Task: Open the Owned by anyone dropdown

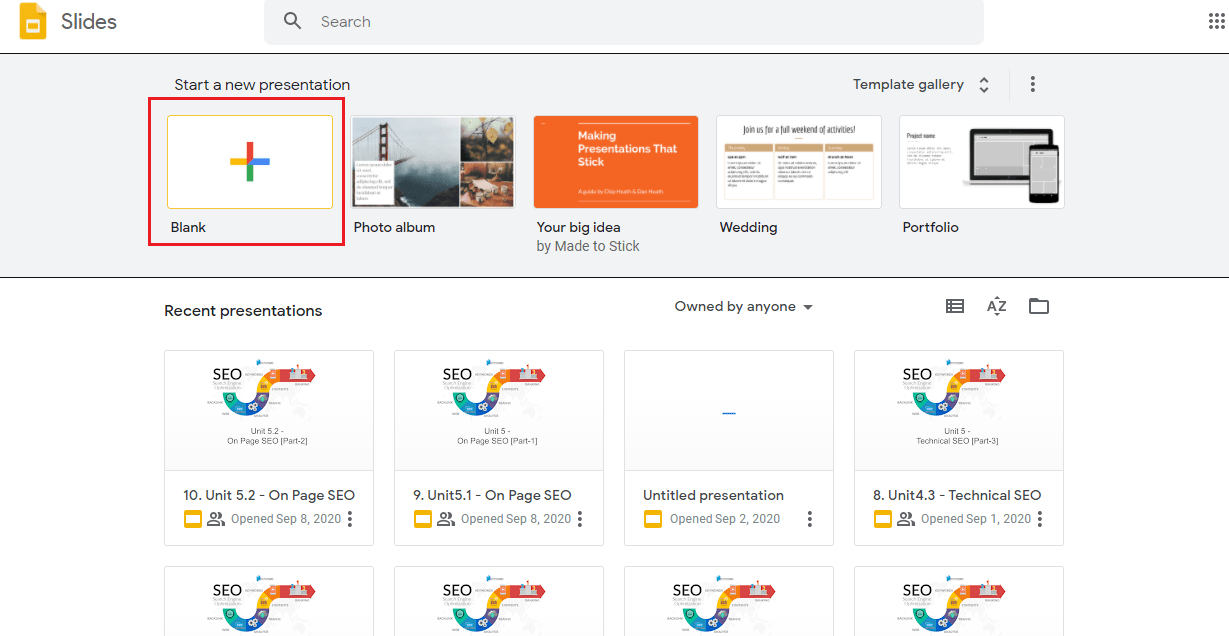Action: (744, 307)
